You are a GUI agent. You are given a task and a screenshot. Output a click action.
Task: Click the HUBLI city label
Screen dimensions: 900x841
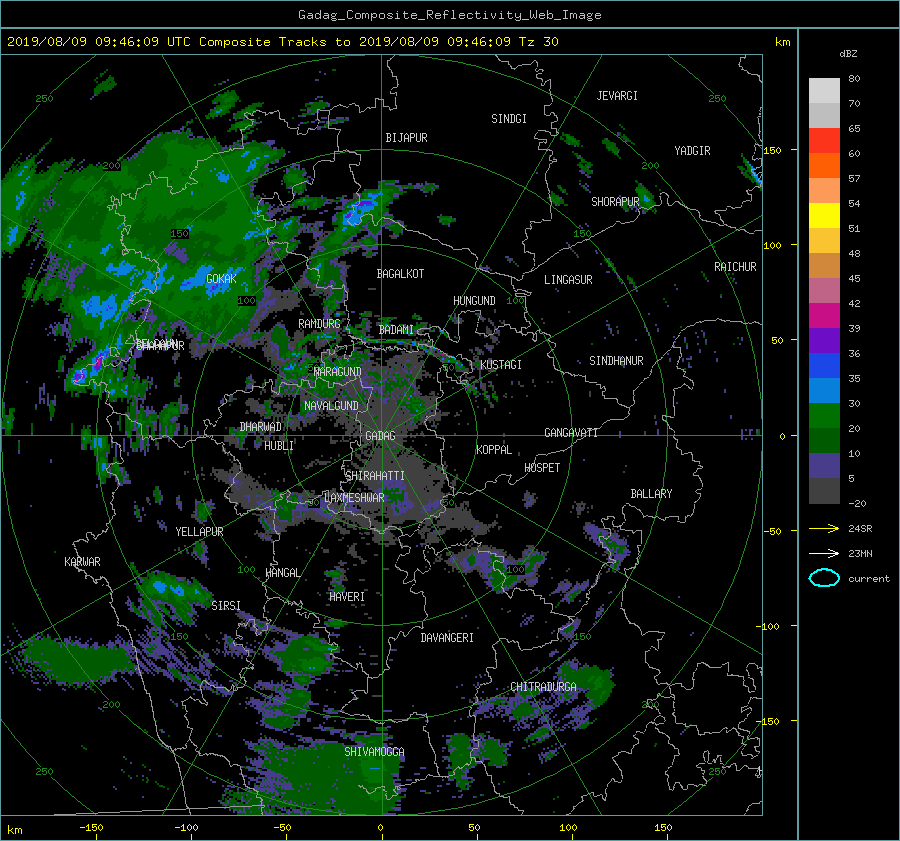[279, 446]
